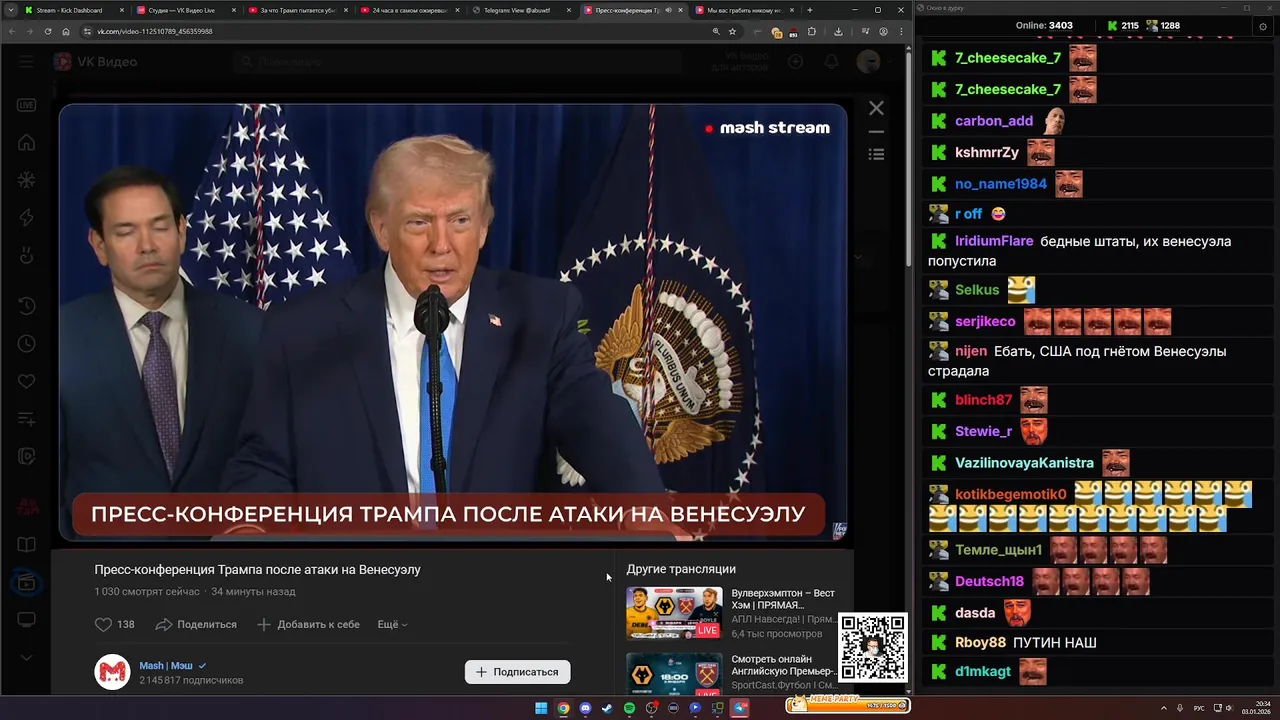
Task: Open Chrome extensions puzzle icon
Action: pyautogui.click(x=812, y=31)
